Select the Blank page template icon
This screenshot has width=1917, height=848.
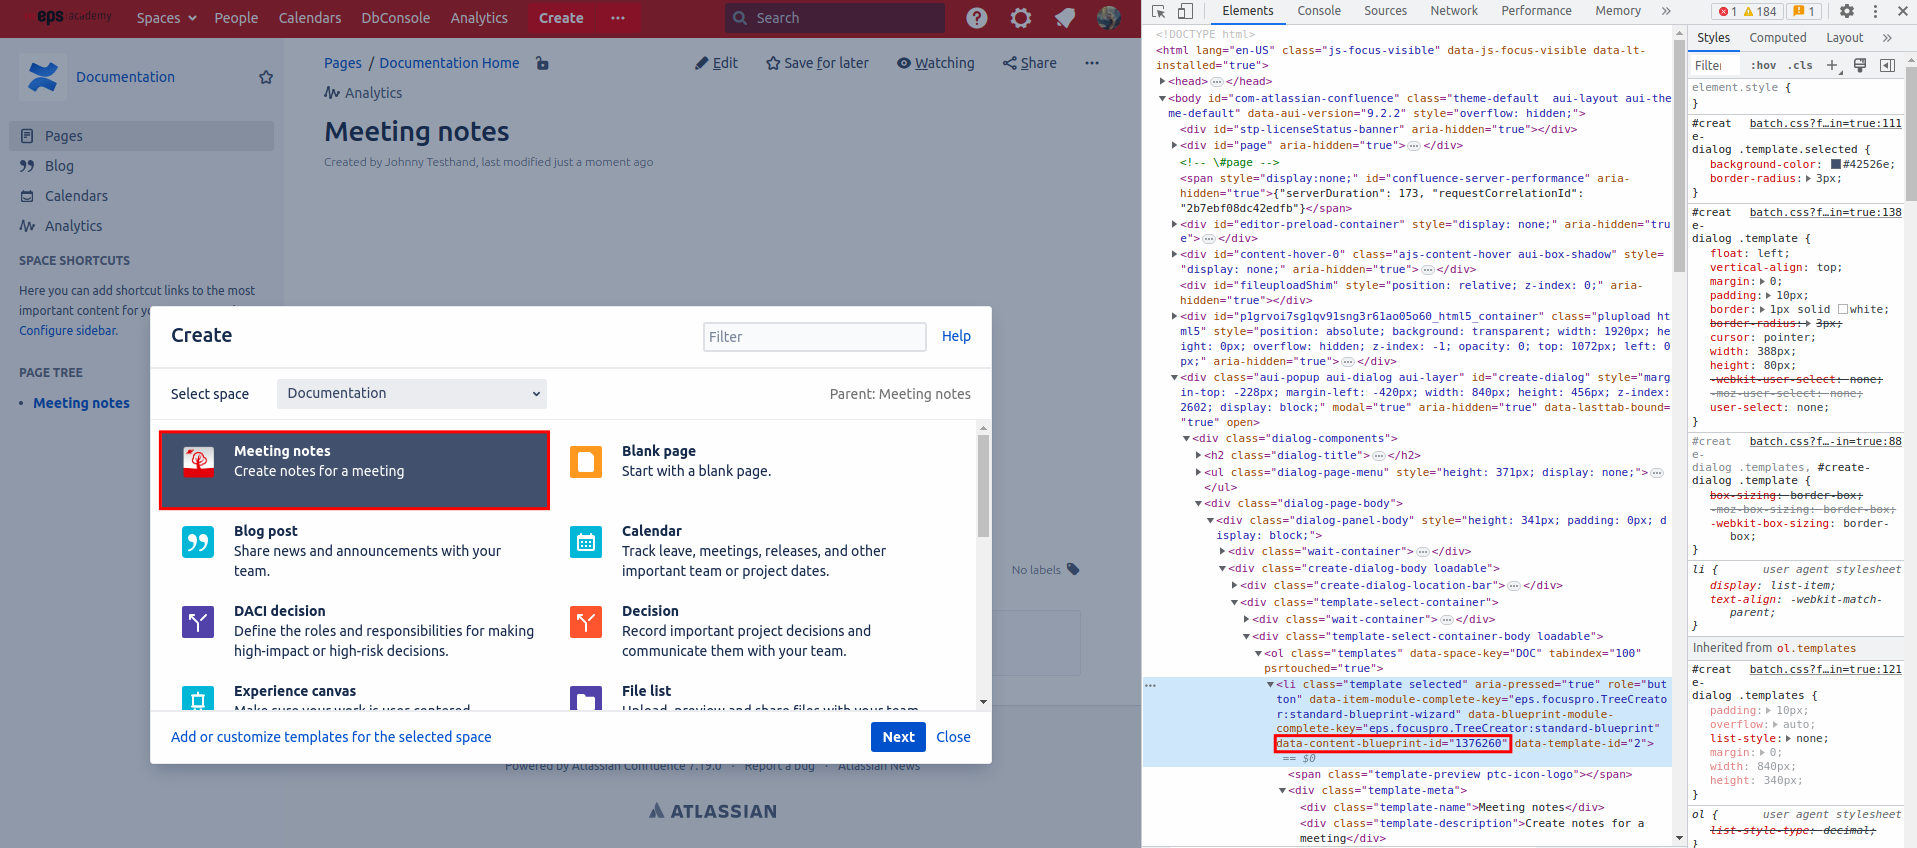pos(585,462)
